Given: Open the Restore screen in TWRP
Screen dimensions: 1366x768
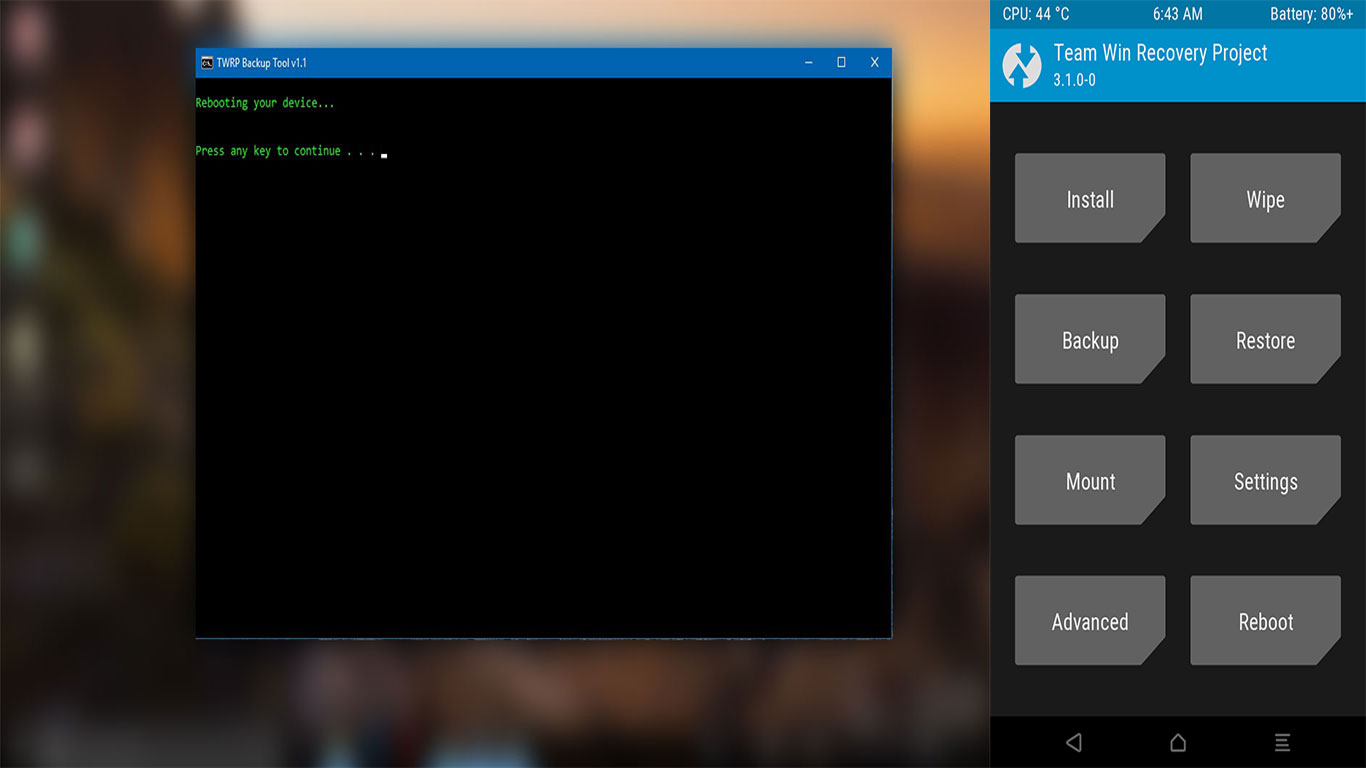Looking at the screenshot, I should tap(1265, 339).
